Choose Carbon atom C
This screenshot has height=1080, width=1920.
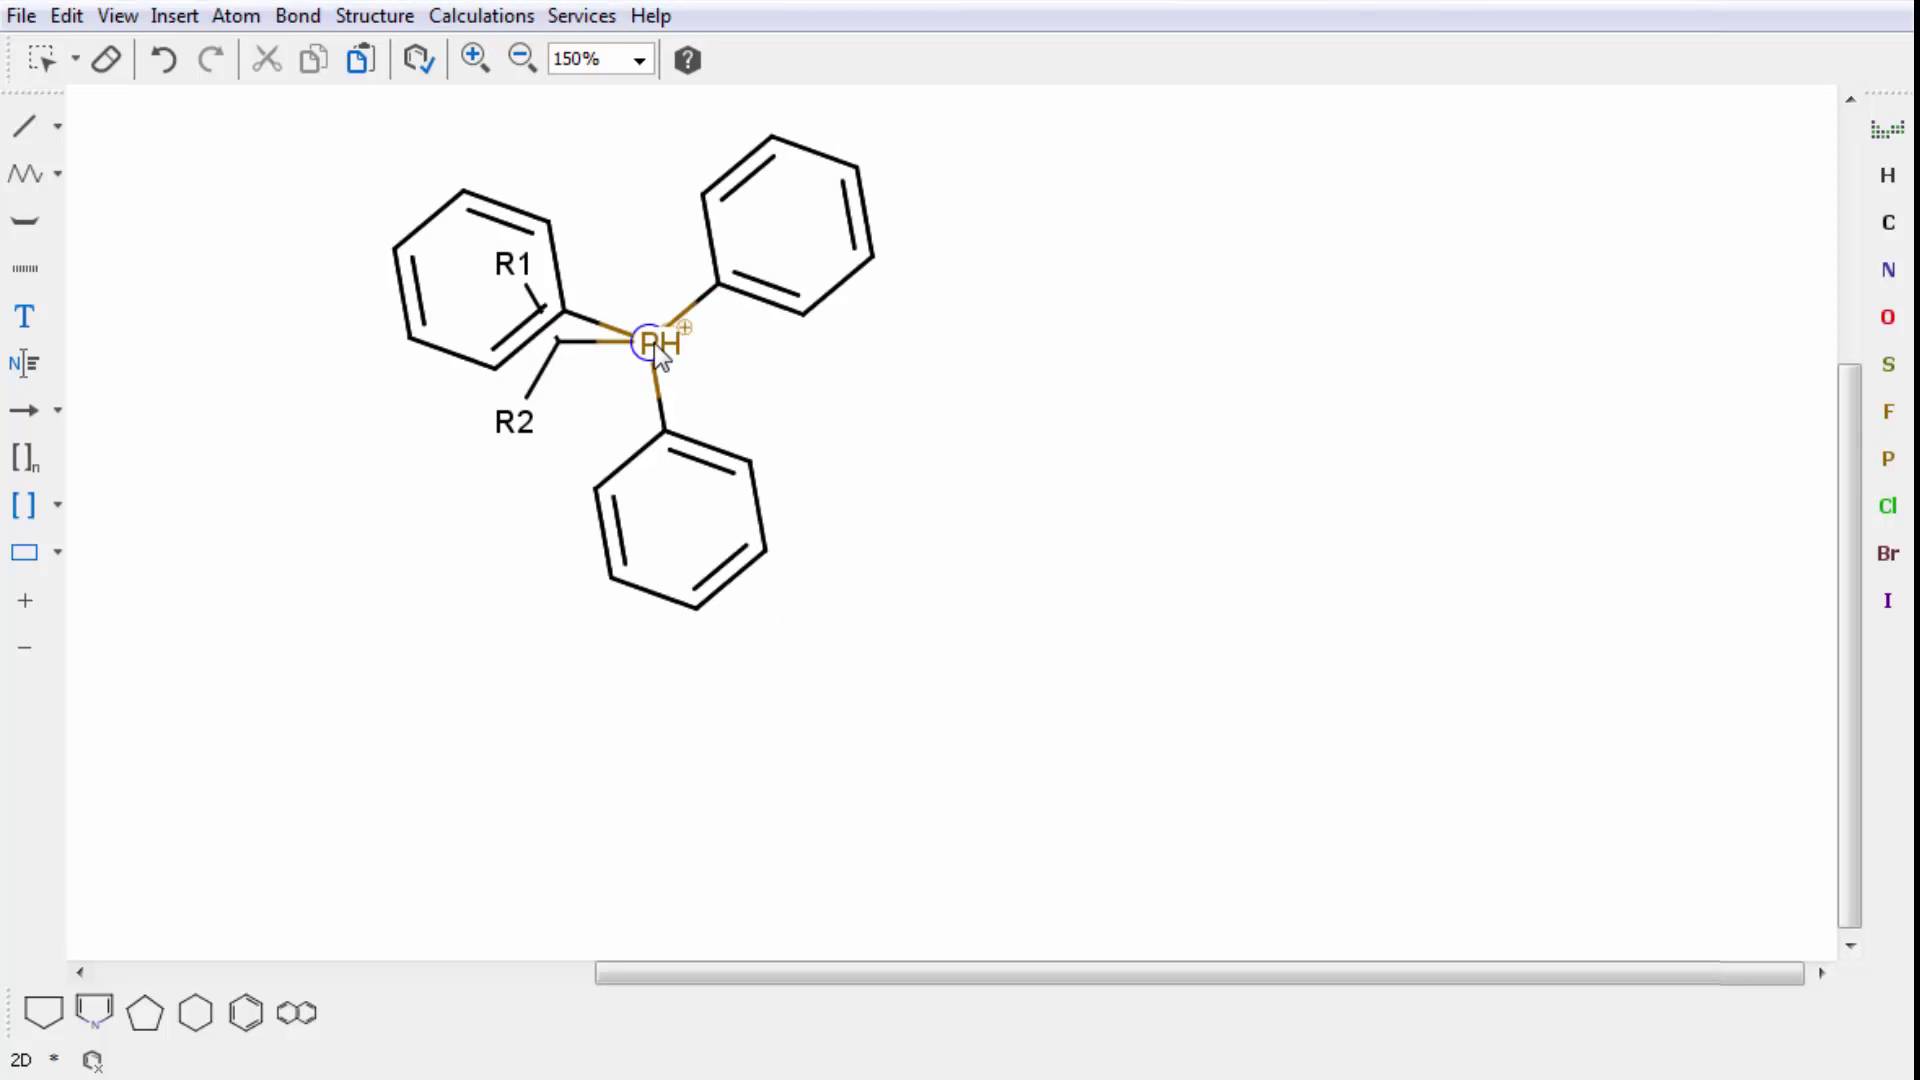click(x=1888, y=223)
